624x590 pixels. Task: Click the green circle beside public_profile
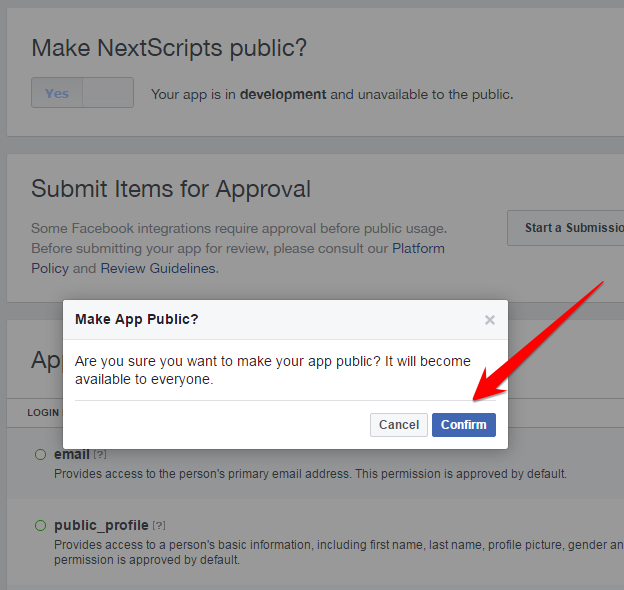point(41,526)
